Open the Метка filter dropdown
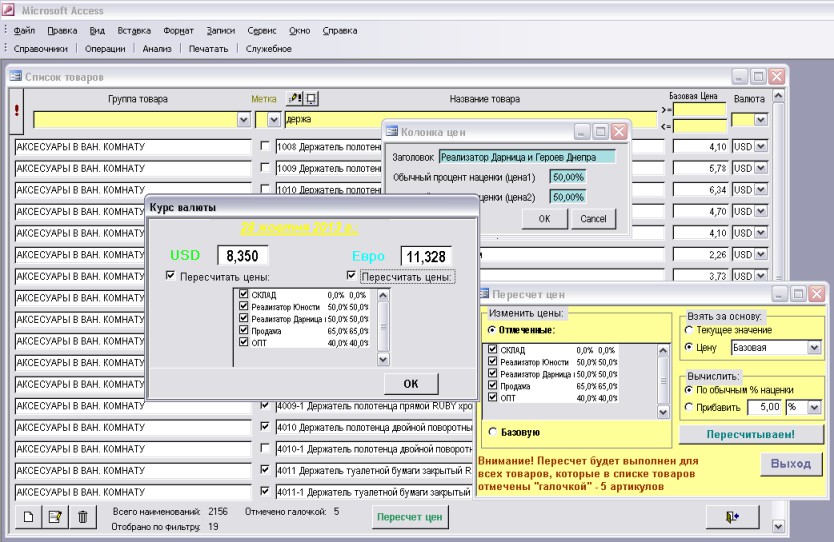 (274, 120)
